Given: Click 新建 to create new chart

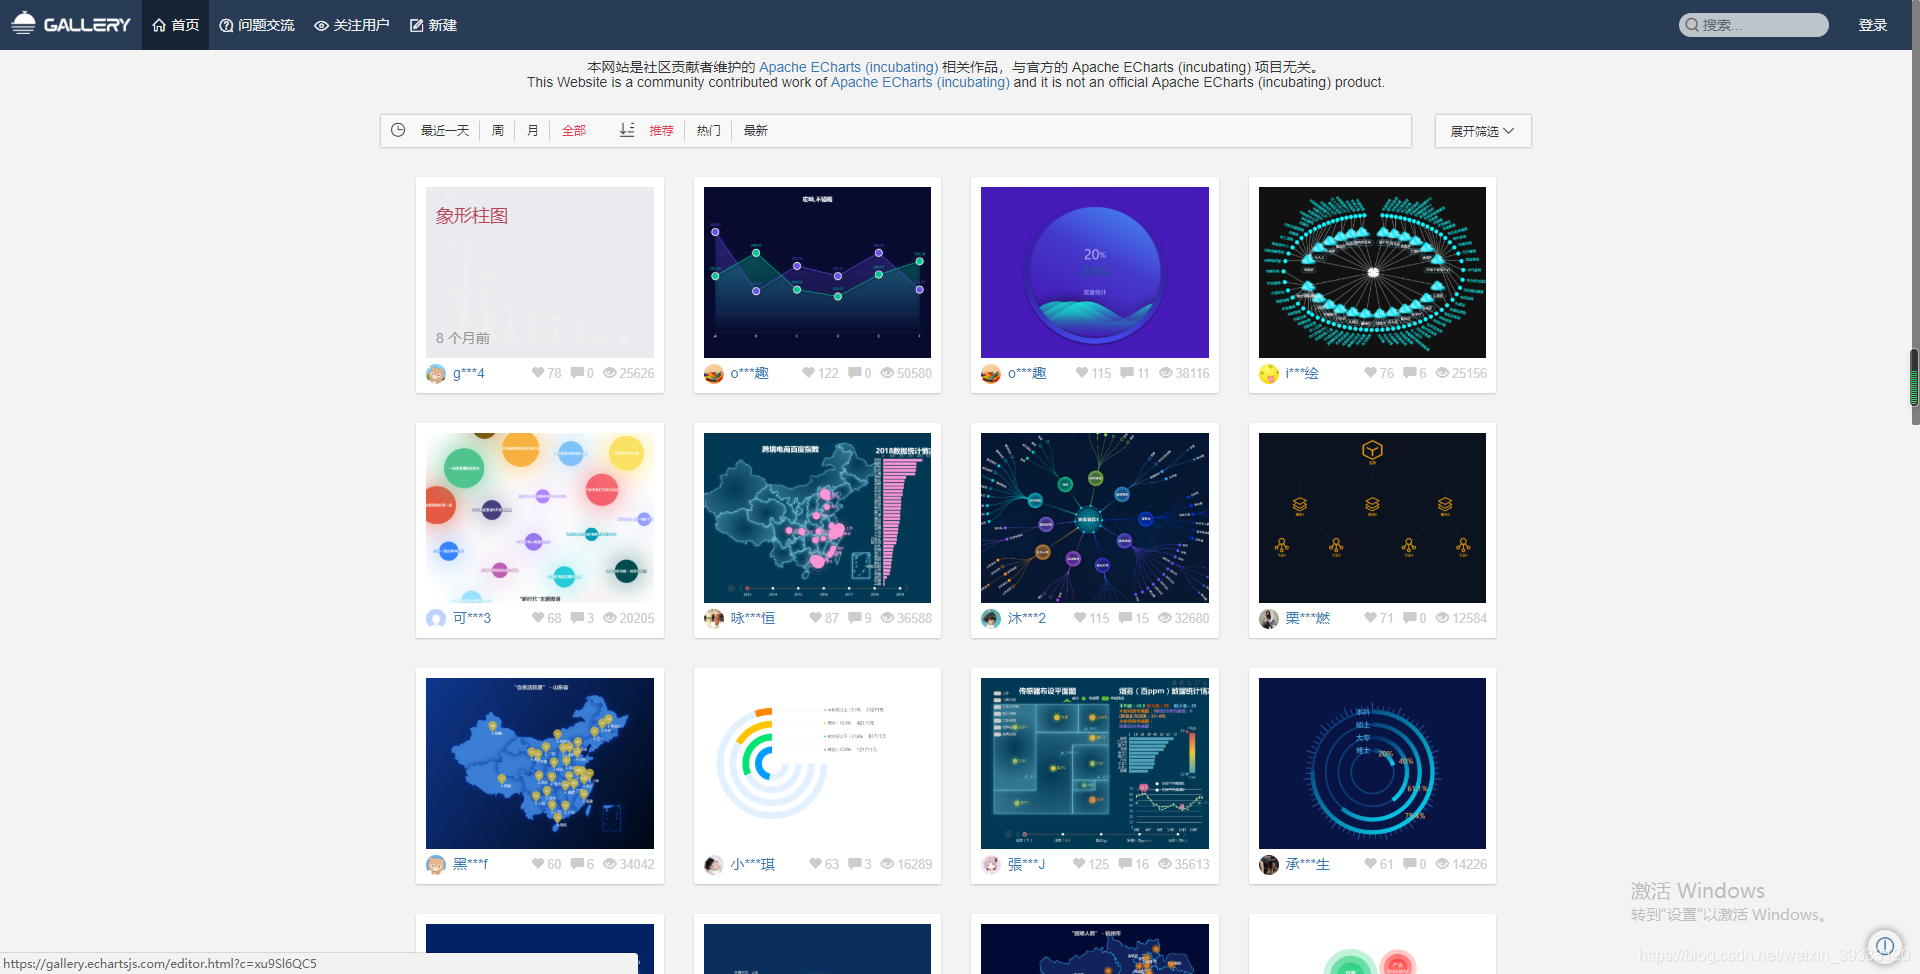Looking at the screenshot, I should pos(433,25).
